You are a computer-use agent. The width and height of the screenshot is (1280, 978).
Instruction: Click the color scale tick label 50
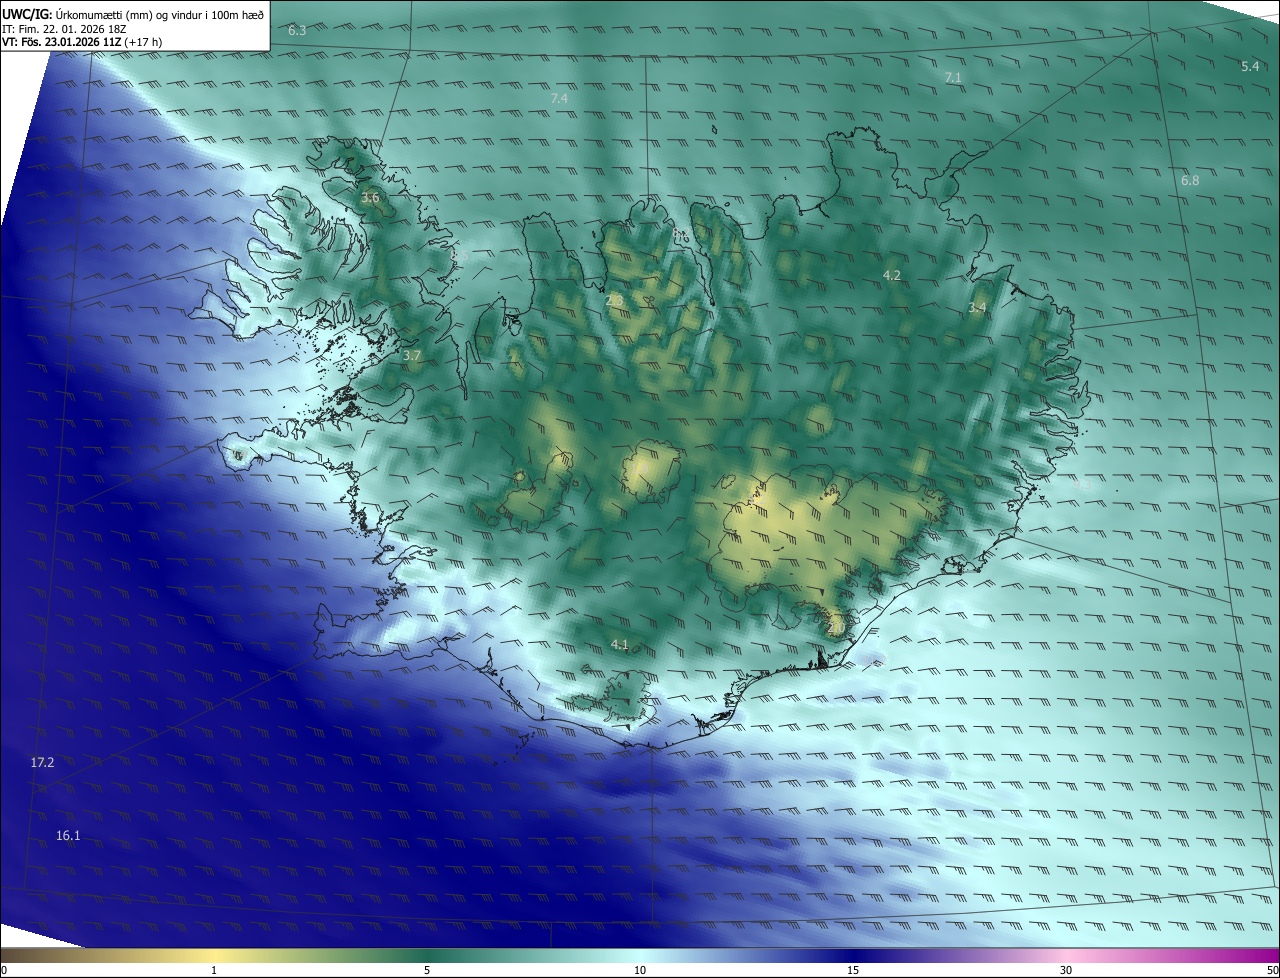coord(1272,970)
